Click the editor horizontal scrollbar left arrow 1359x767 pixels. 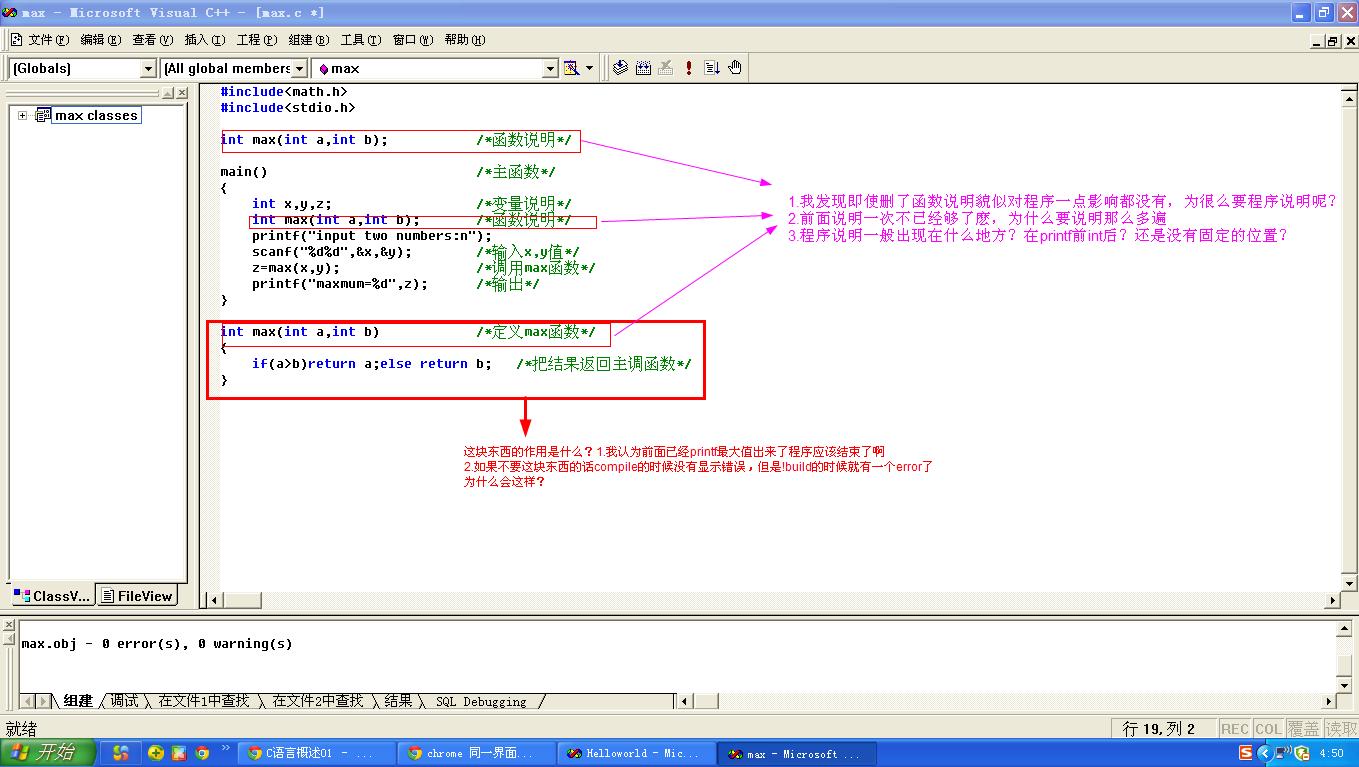pos(213,601)
